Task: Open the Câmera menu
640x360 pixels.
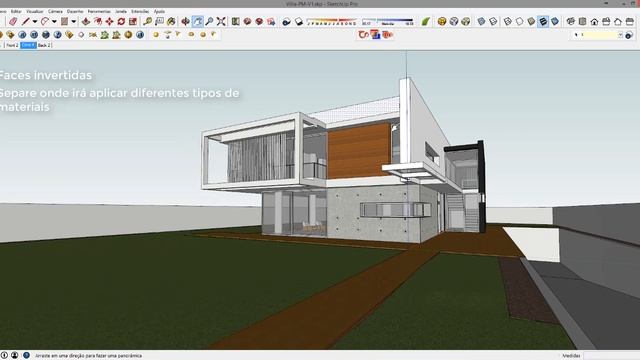Action: [x=55, y=11]
